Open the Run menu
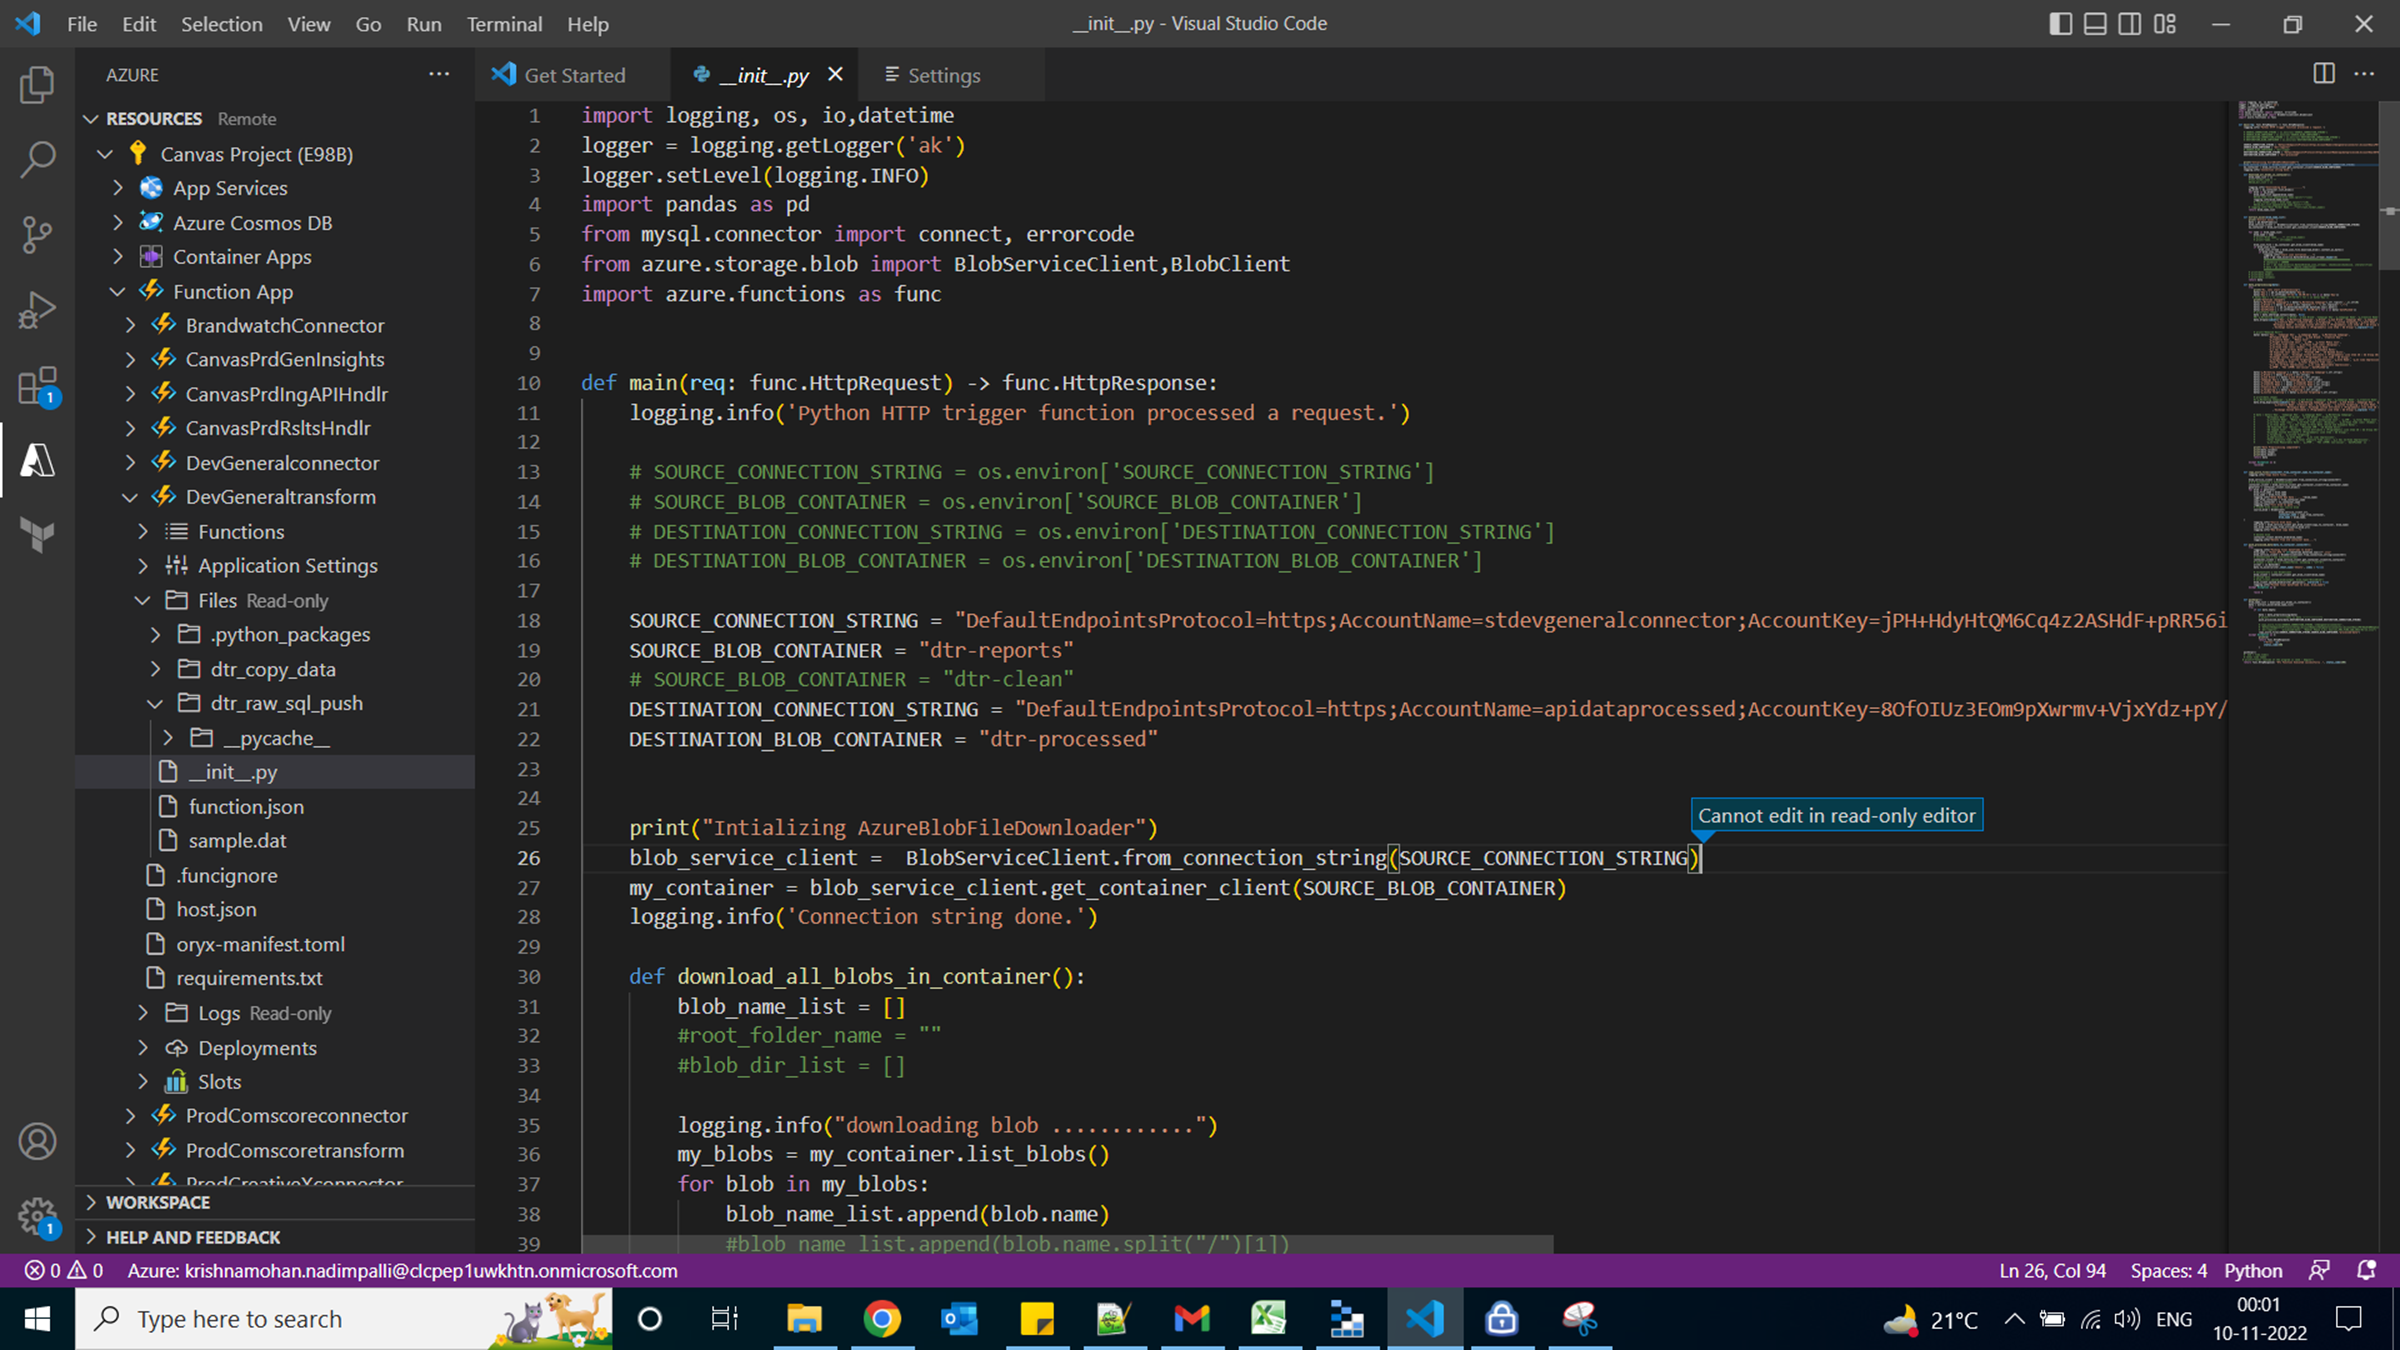Viewport: 2400px width, 1350px height. (424, 23)
